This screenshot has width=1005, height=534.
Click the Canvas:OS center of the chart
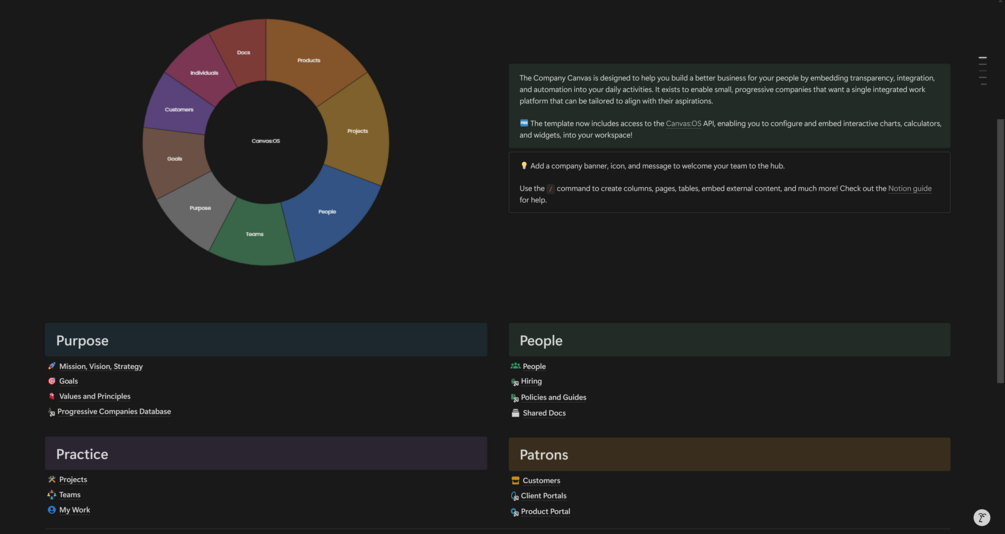tap(266, 141)
